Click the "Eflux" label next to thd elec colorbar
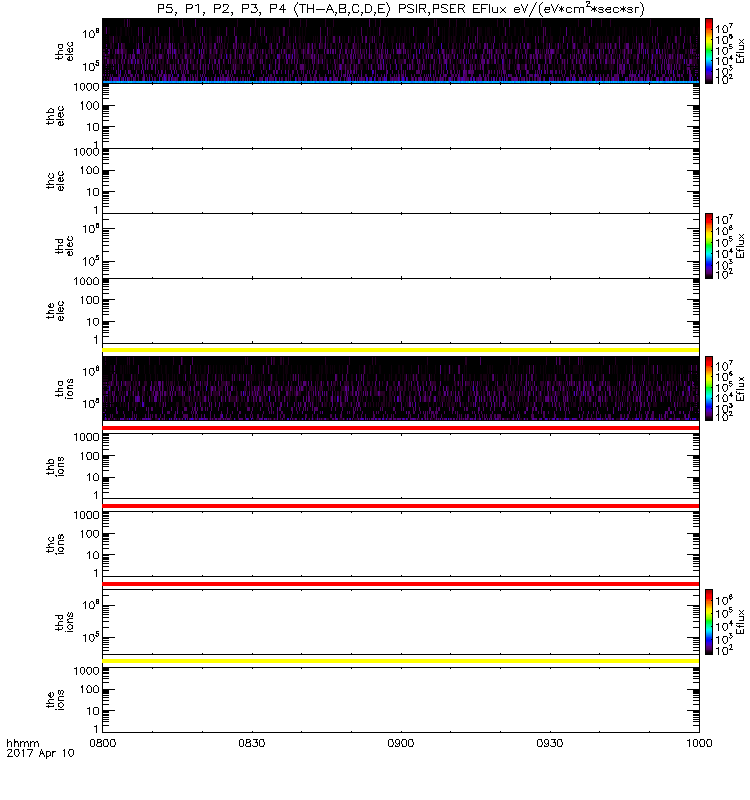Image resolution: width=750 pixels, height=800 pixels. tap(740, 246)
